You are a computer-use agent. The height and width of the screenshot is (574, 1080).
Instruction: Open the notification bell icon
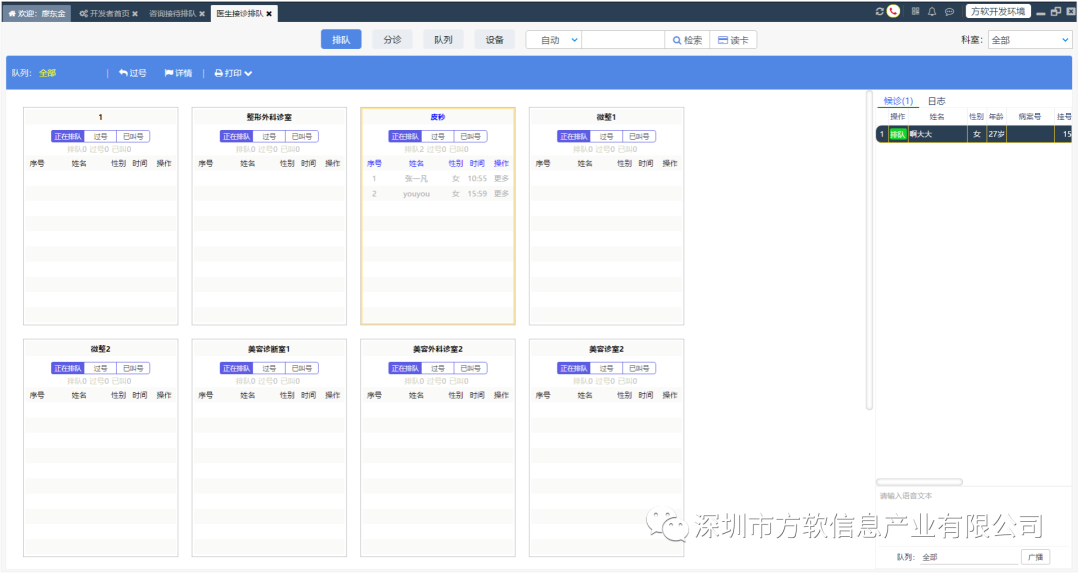point(932,12)
